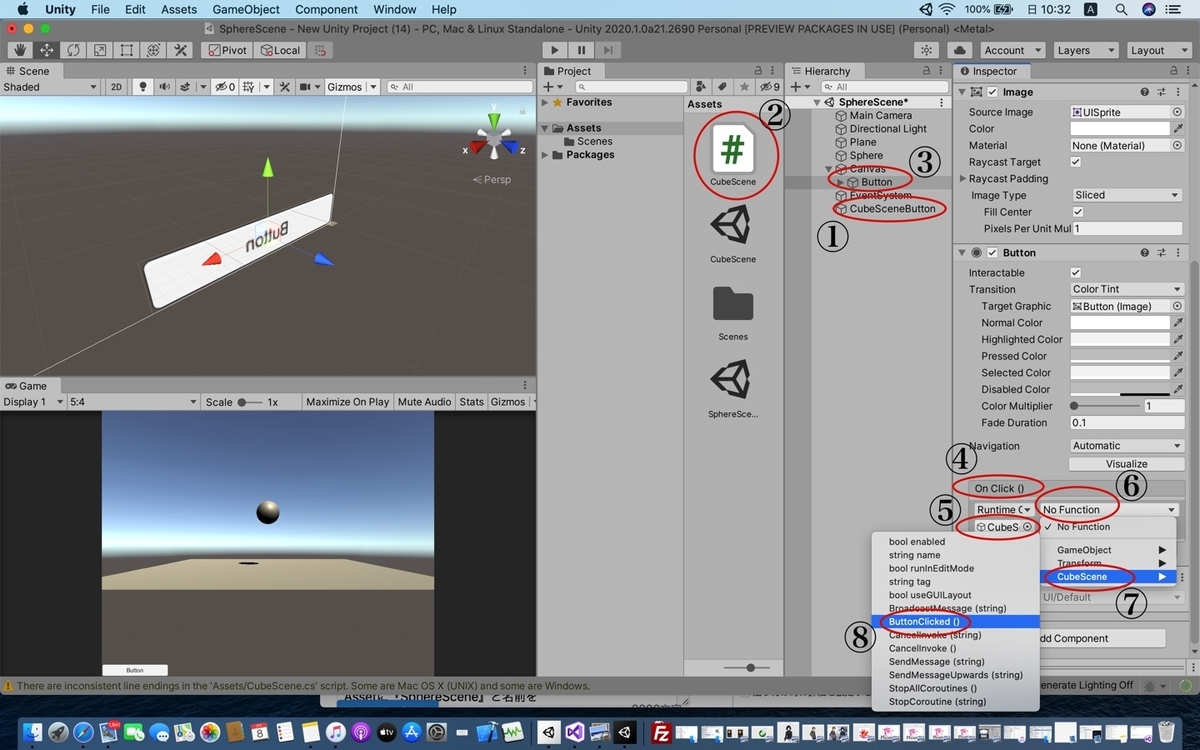Open the 5:4 aspect ratio dropdown
The height and width of the screenshot is (750, 1200).
[133, 402]
